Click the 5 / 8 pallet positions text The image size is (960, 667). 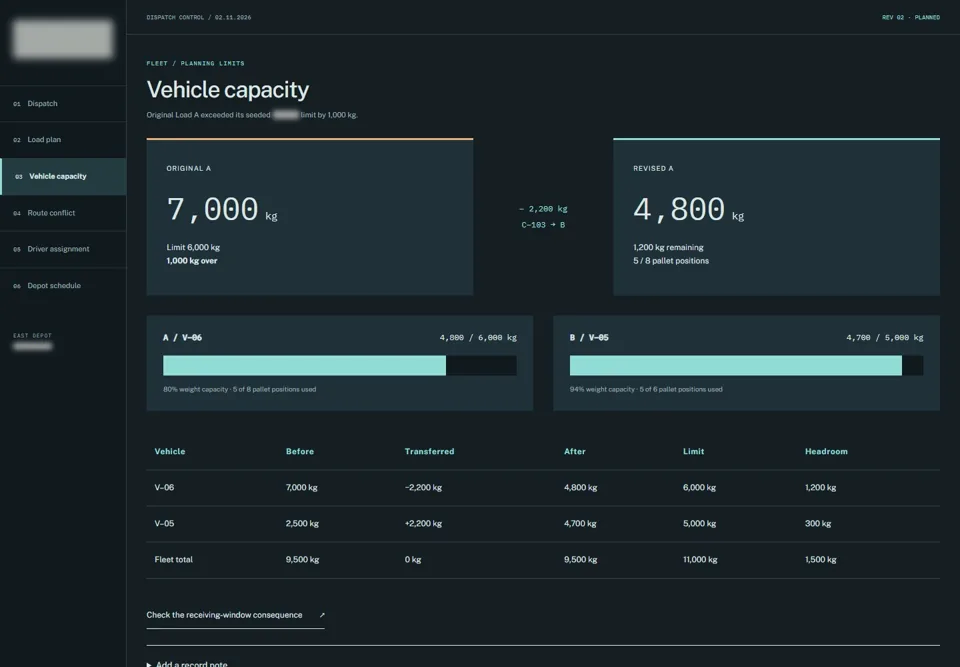click(x=670, y=261)
